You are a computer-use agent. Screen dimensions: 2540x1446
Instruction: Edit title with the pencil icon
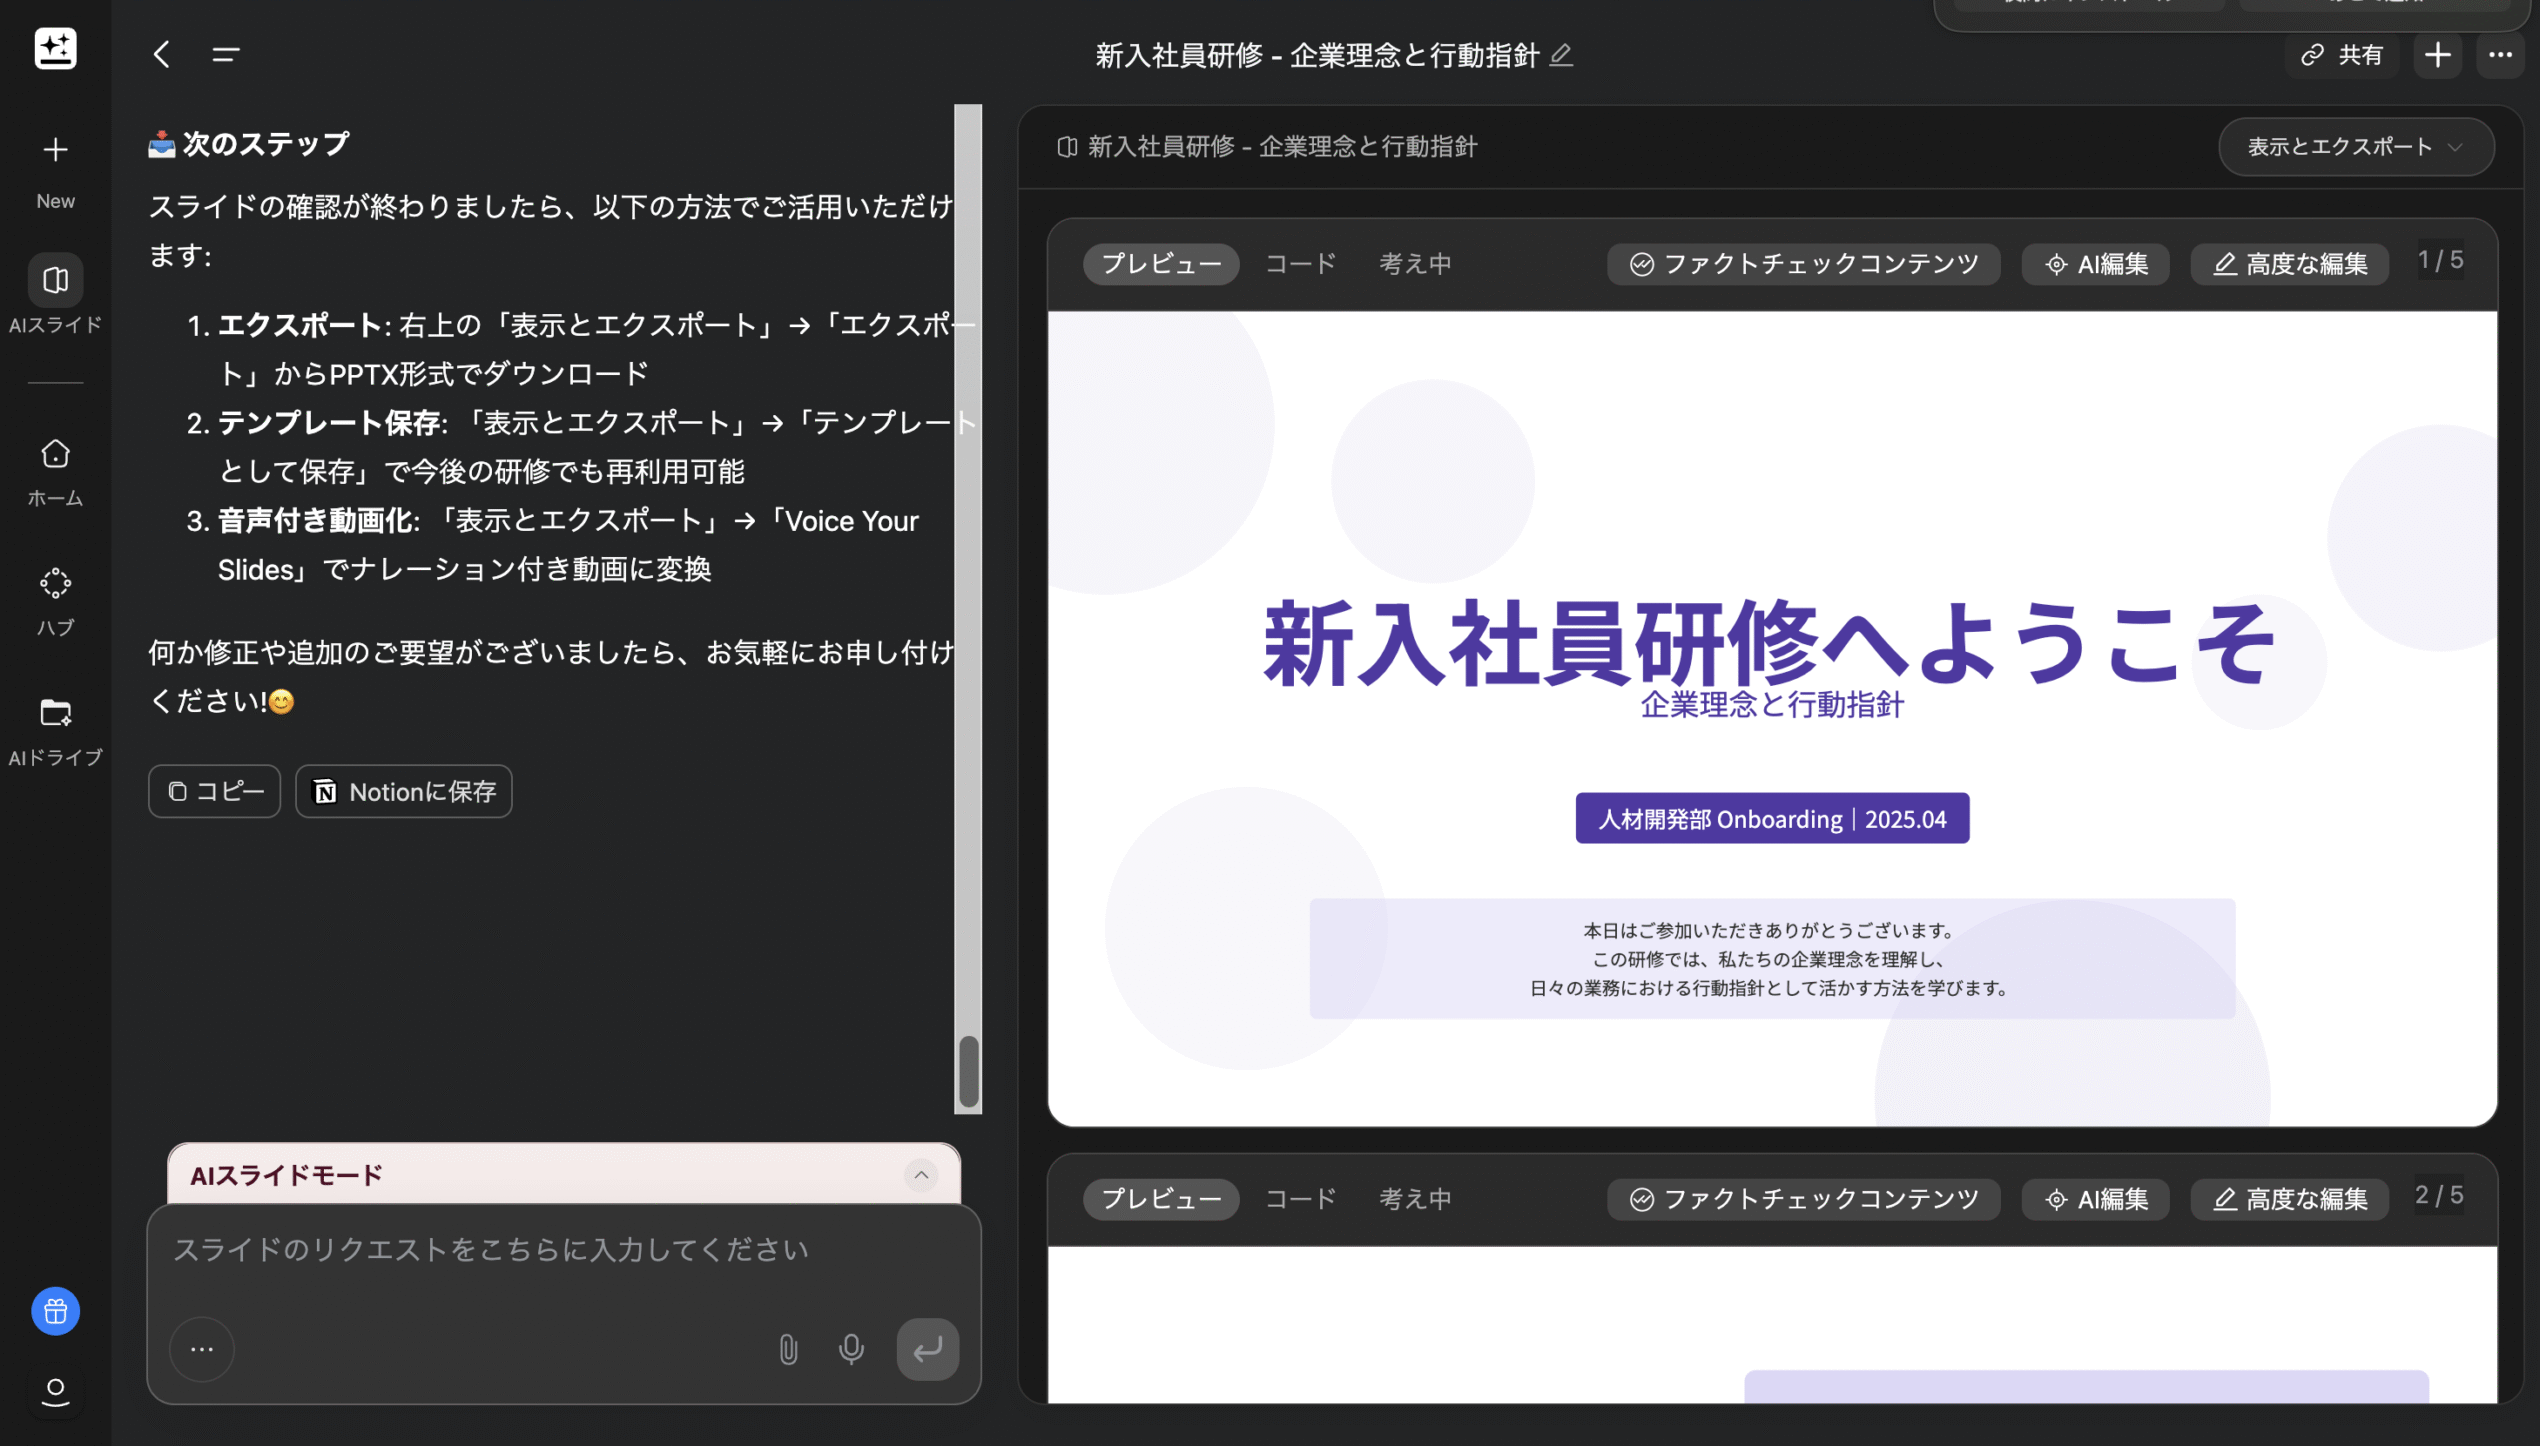point(1561,55)
